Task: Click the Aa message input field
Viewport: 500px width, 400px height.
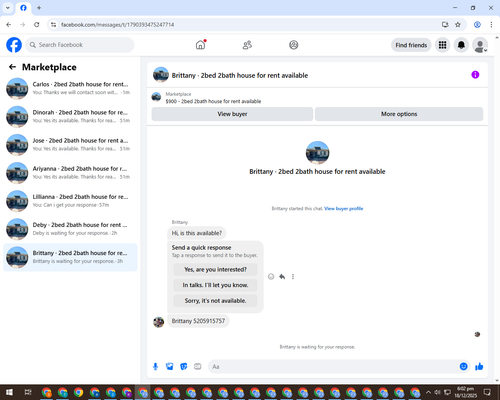Action: tap(333, 367)
